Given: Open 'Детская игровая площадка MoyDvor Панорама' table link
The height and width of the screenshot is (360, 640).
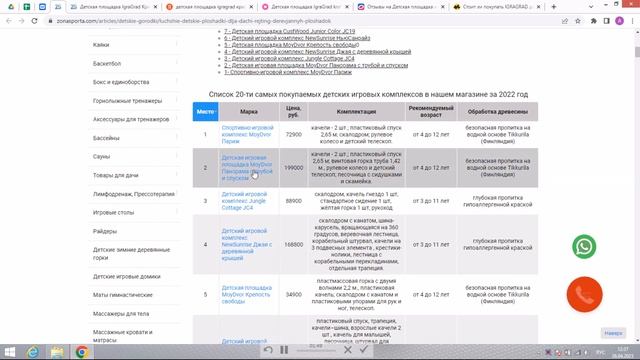Looking at the screenshot, I should click(x=247, y=168).
